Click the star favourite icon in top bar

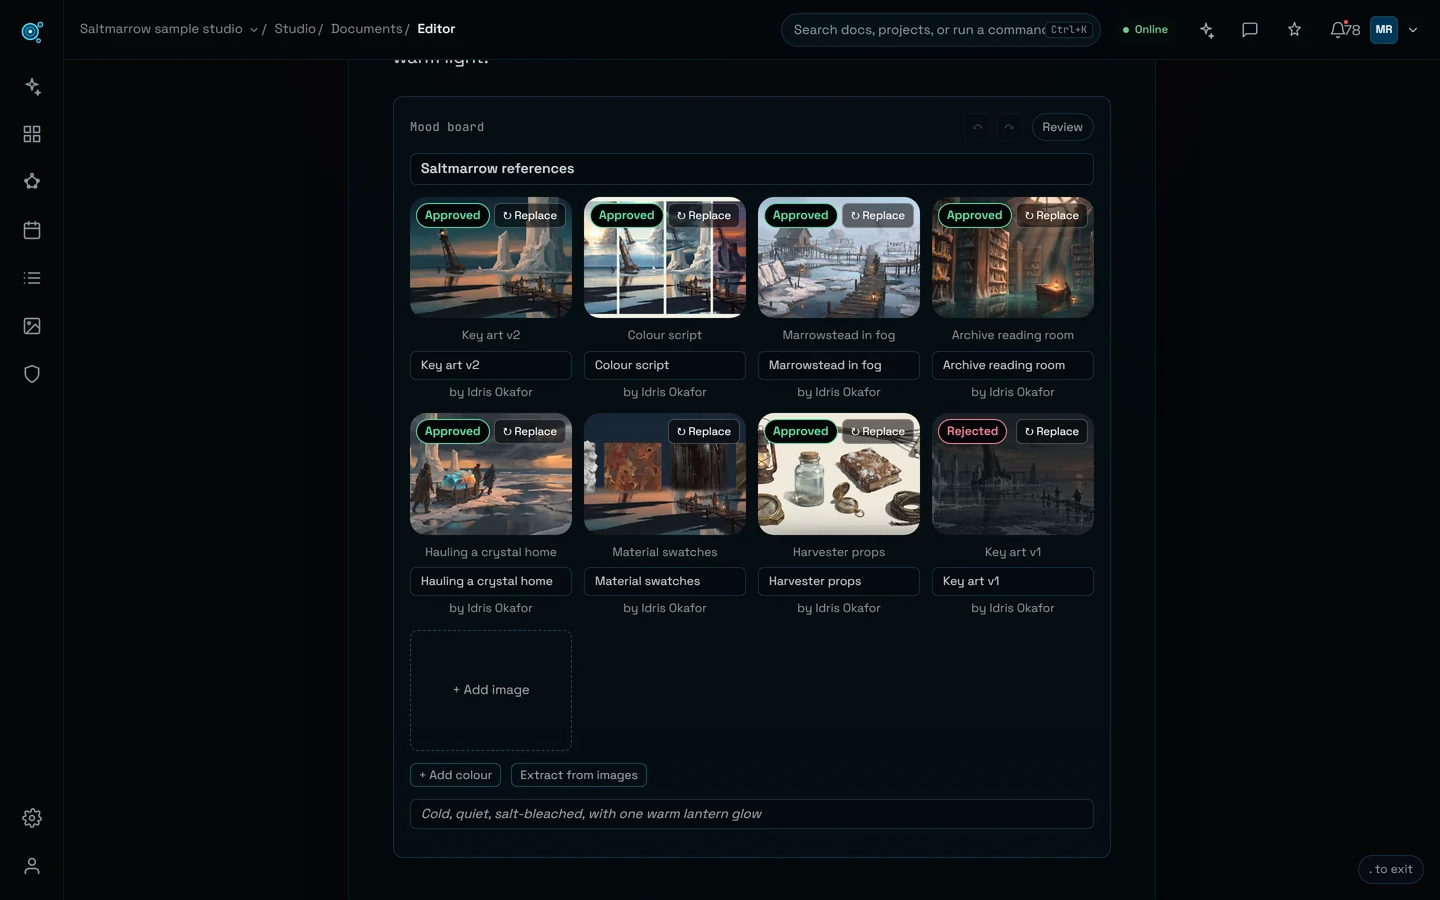(1294, 30)
